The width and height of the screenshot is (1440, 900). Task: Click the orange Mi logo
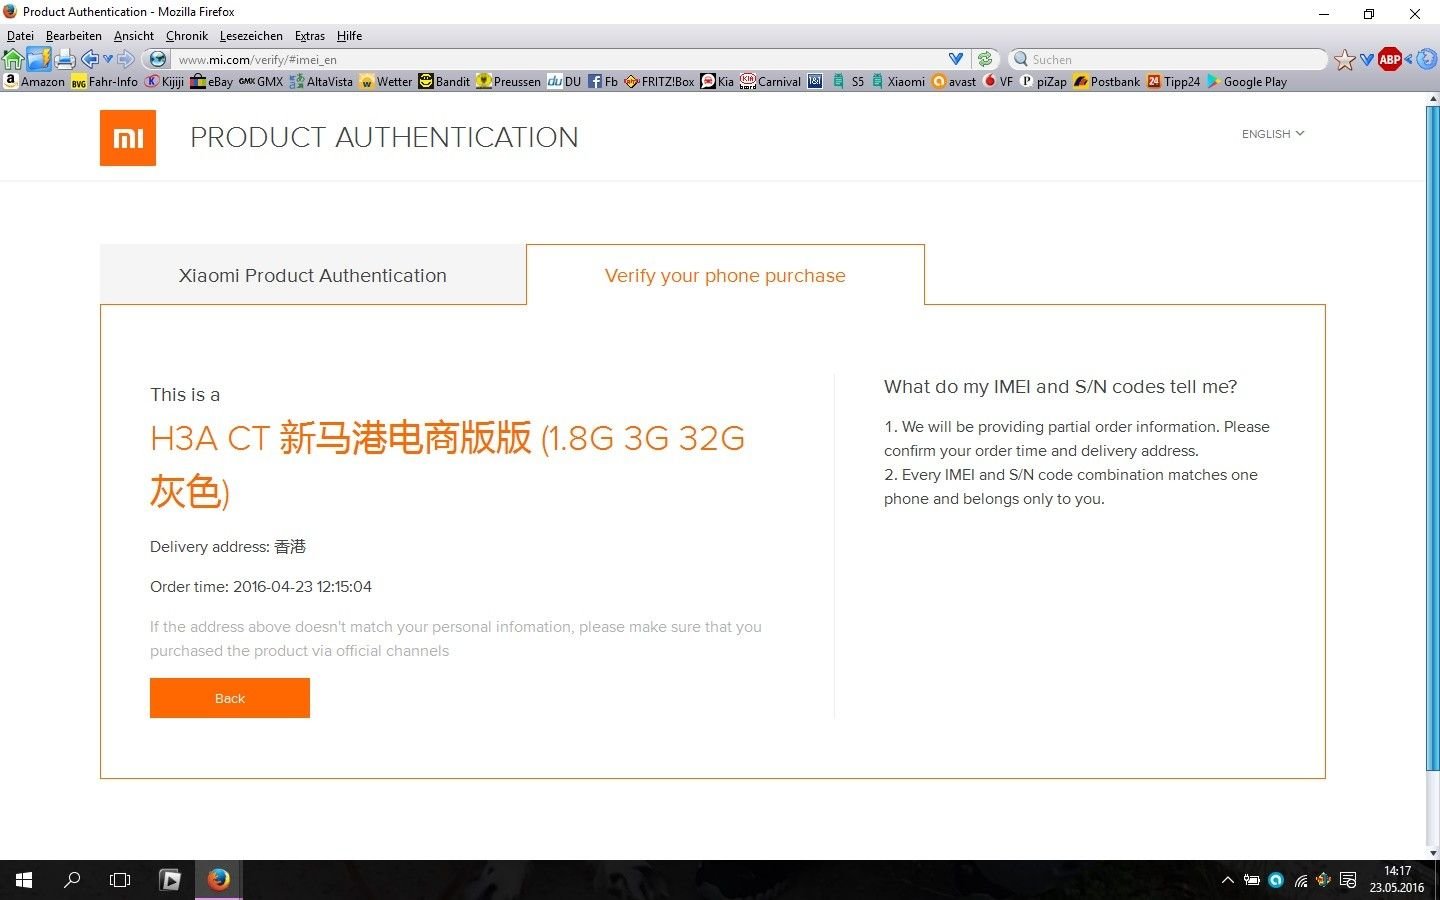pyautogui.click(x=128, y=138)
